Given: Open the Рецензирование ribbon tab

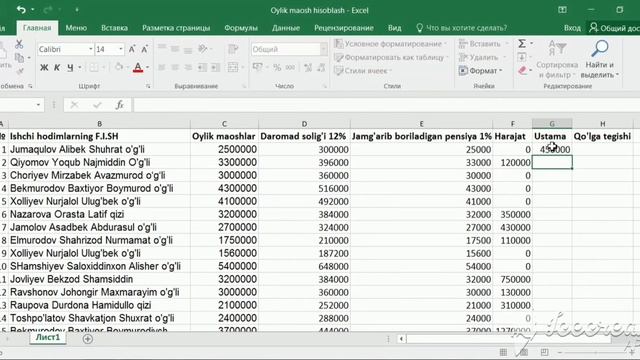Looking at the screenshot, I should click(344, 28).
